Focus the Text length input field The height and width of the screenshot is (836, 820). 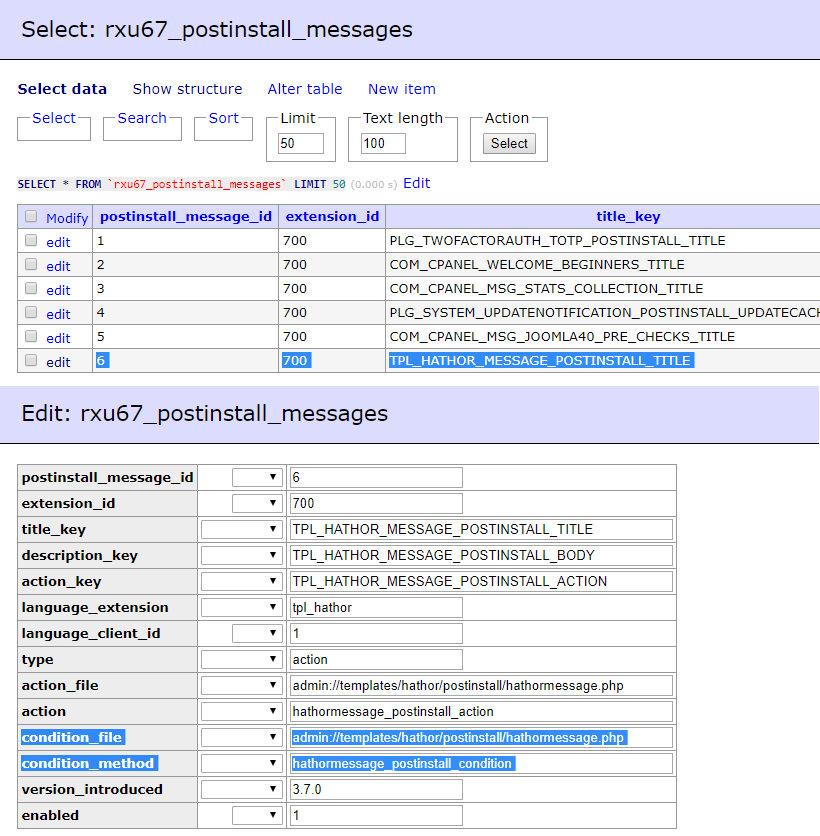tap(383, 143)
